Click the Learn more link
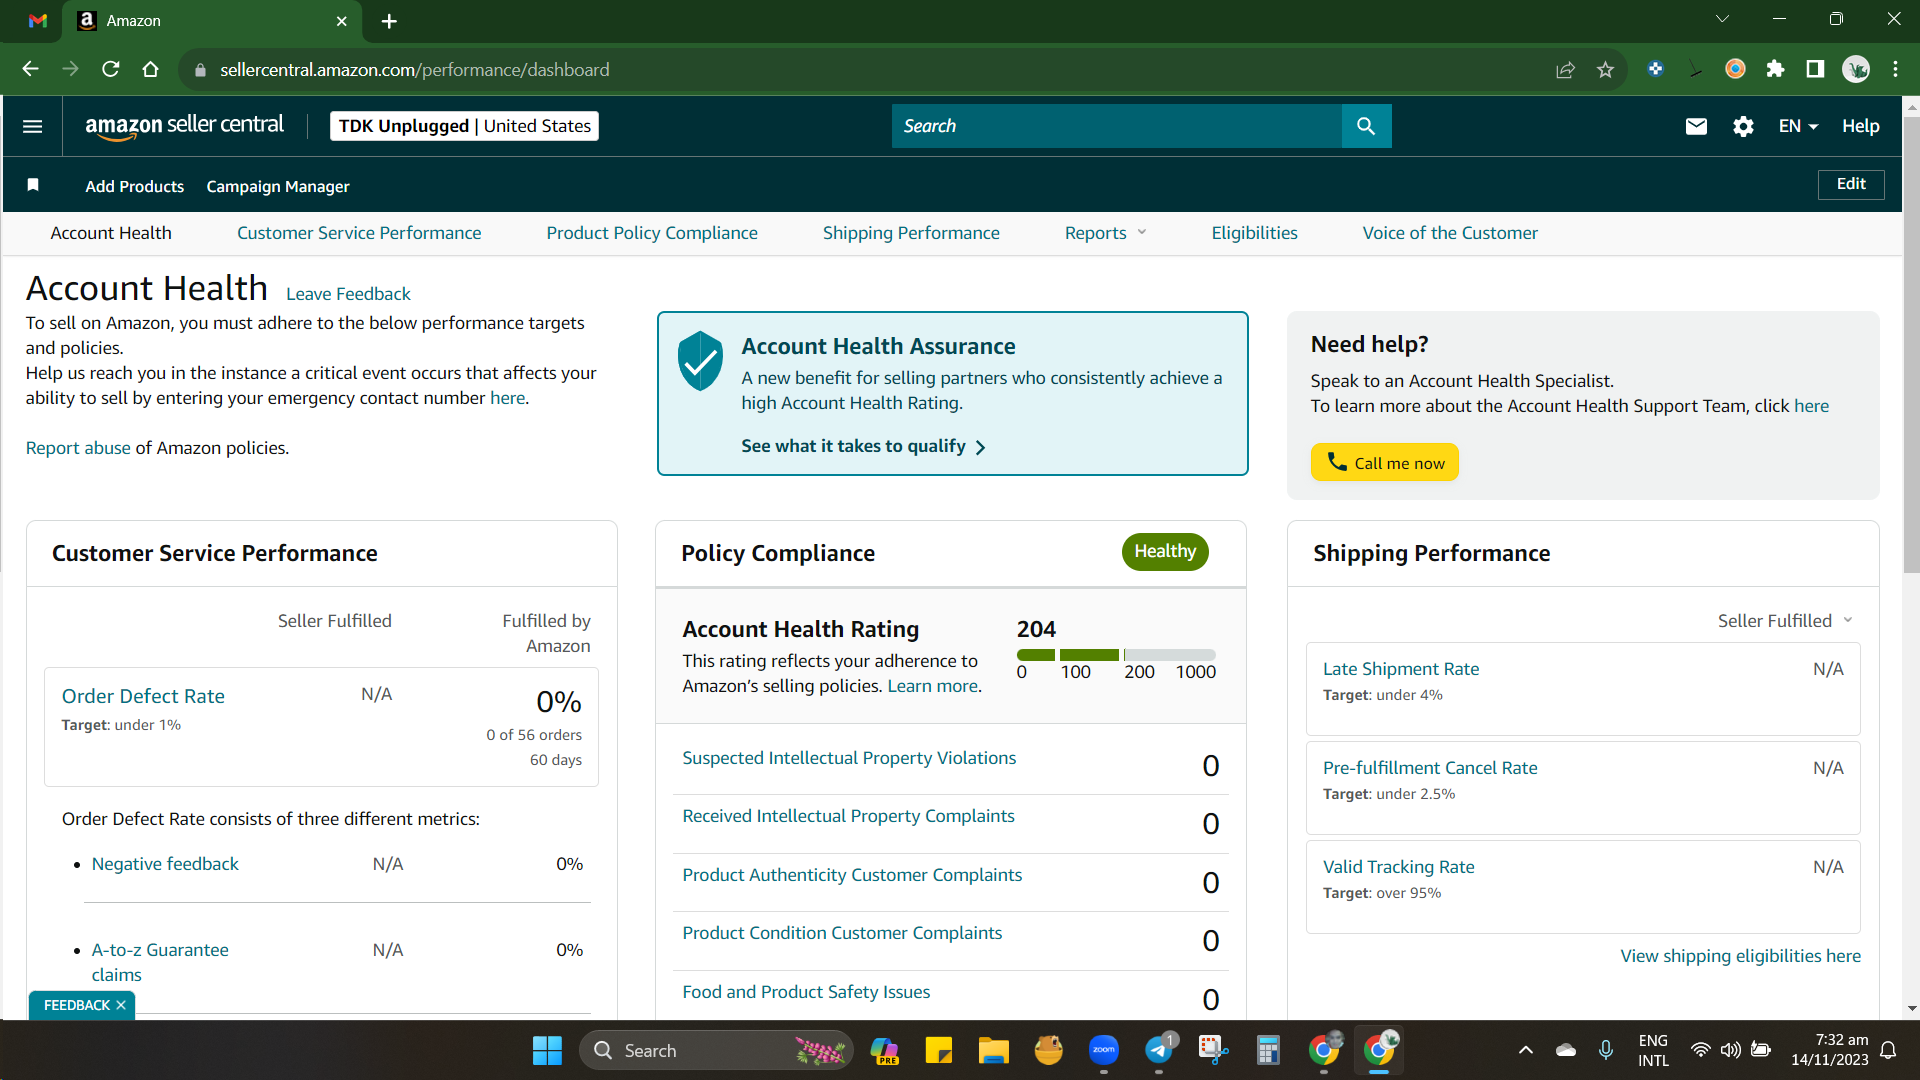 (x=933, y=686)
